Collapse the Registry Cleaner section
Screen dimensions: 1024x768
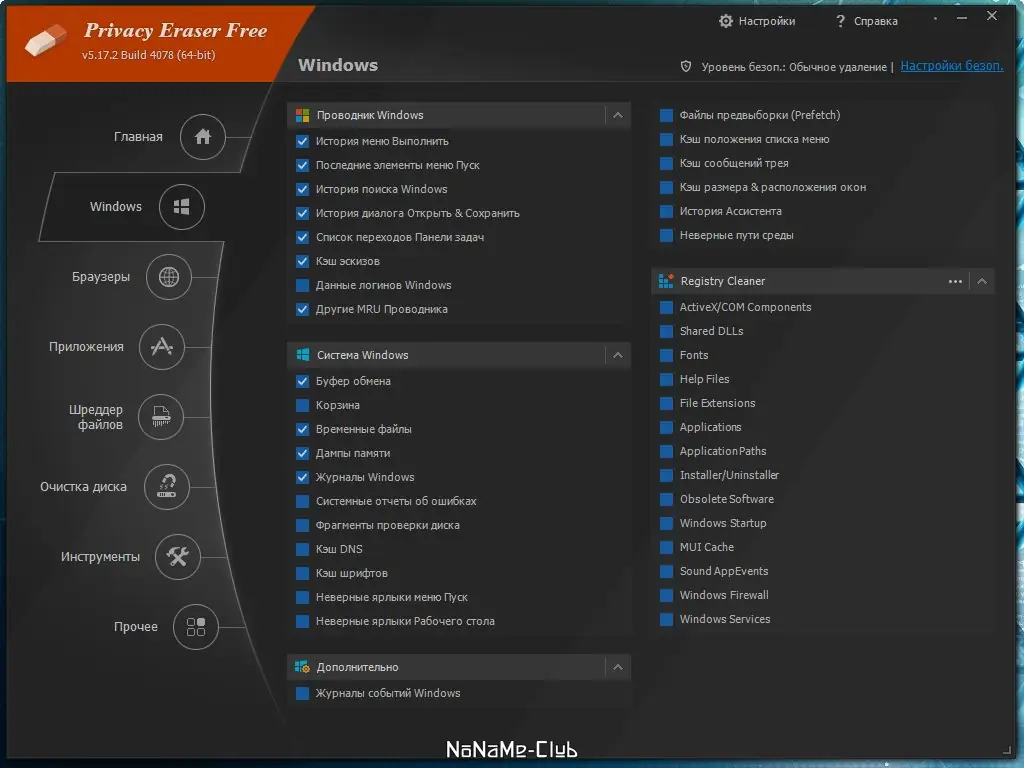982,281
